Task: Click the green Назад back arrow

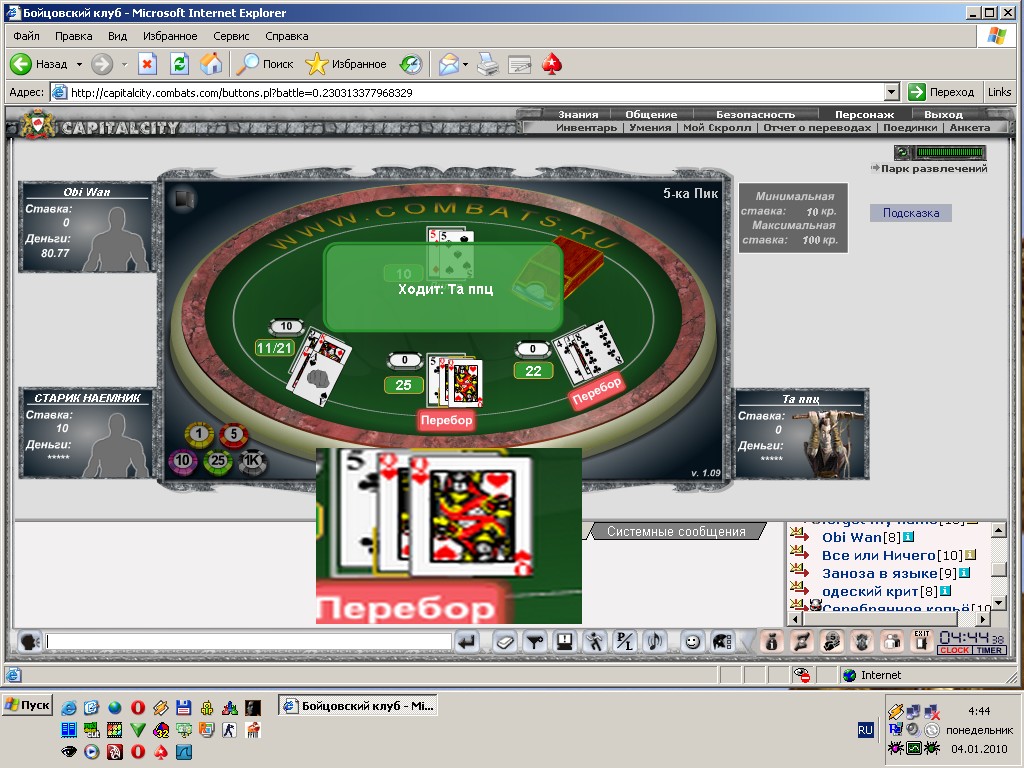Action: pos(21,64)
